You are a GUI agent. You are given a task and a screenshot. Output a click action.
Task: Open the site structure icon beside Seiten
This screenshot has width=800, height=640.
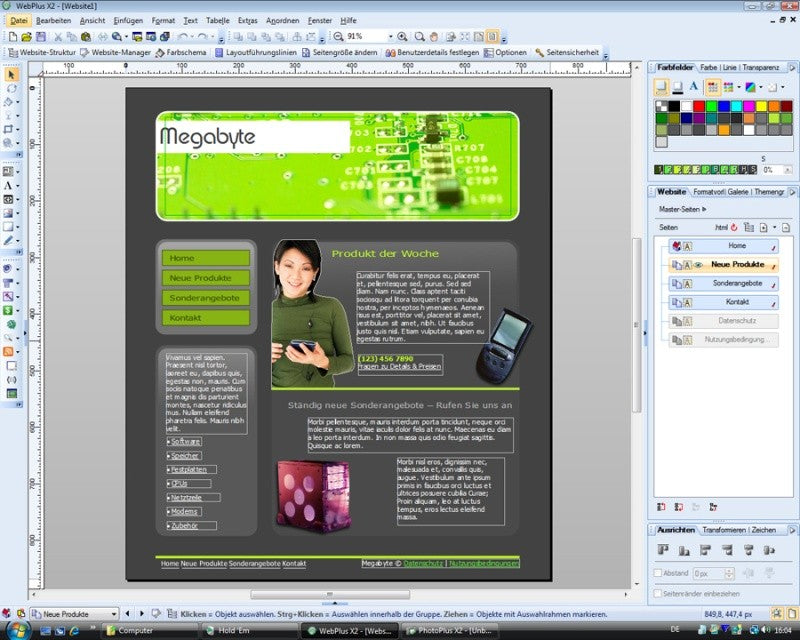click(x=748, y=227)
